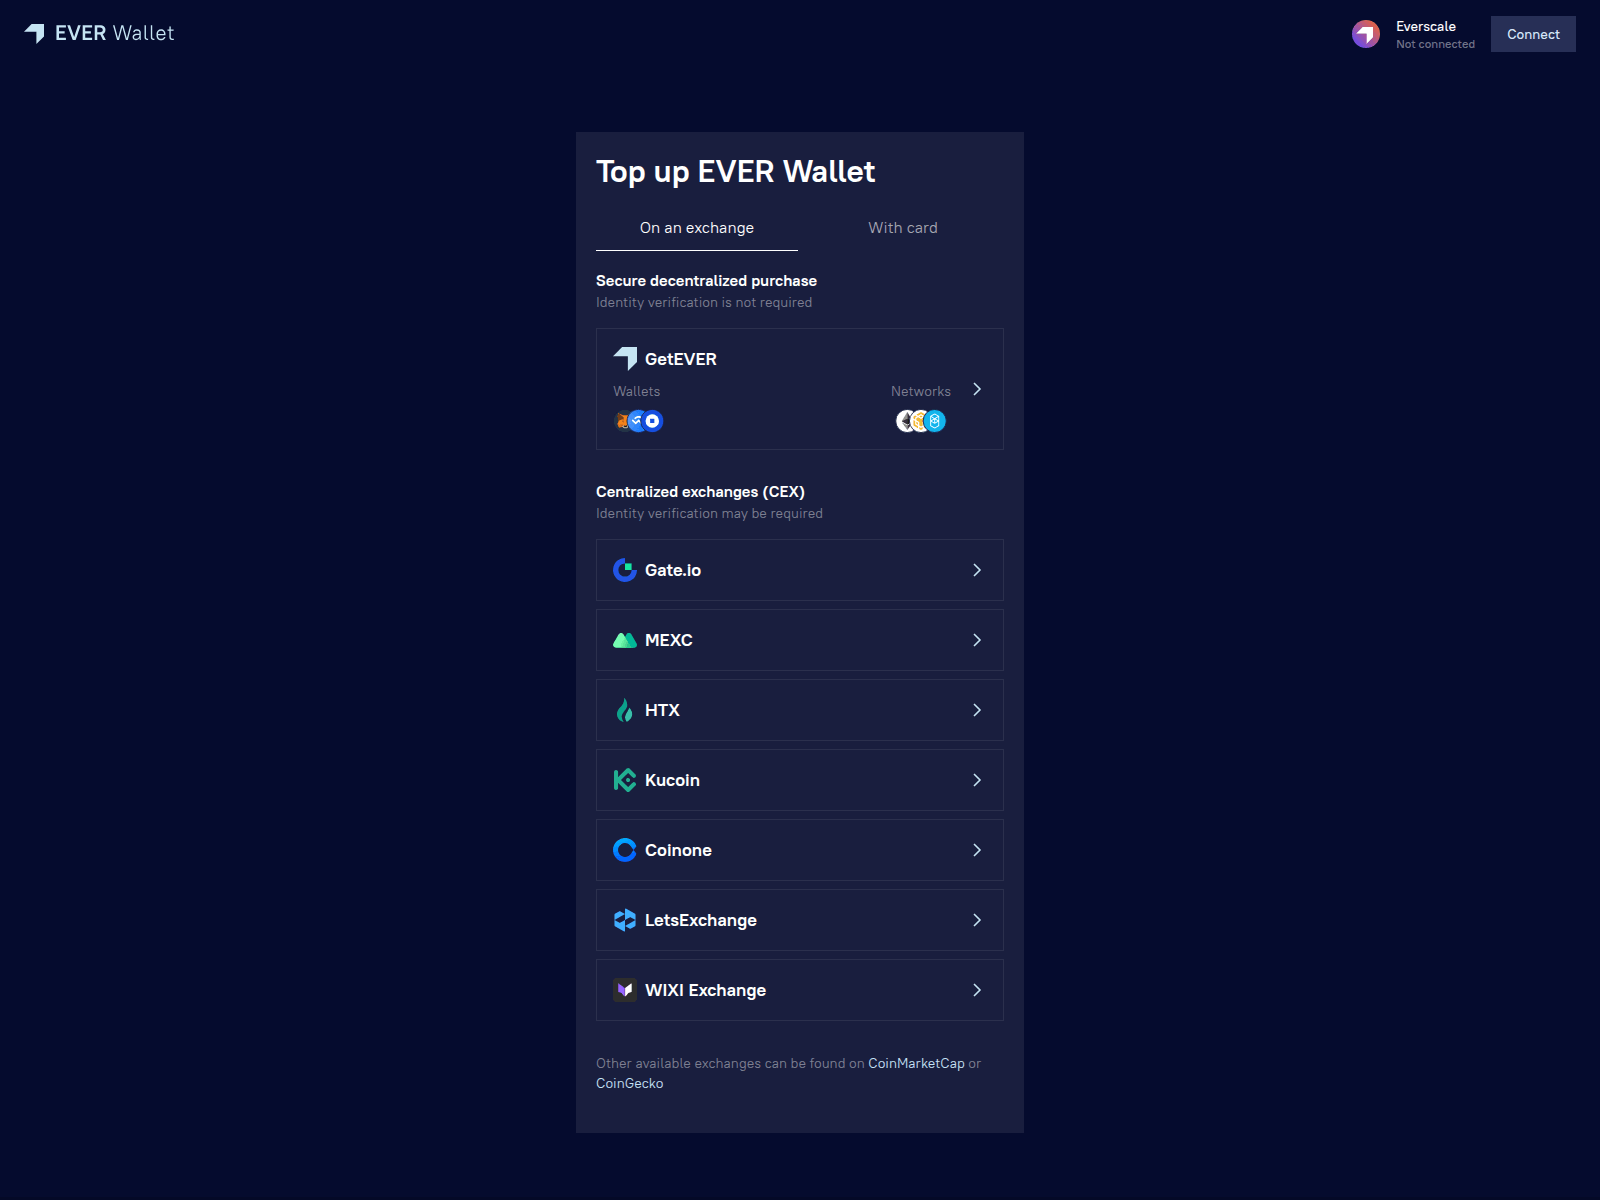Click the Top up EVER Wallet heading
The width and height of the screenshot is (1600, 1200).
(735, 172)
